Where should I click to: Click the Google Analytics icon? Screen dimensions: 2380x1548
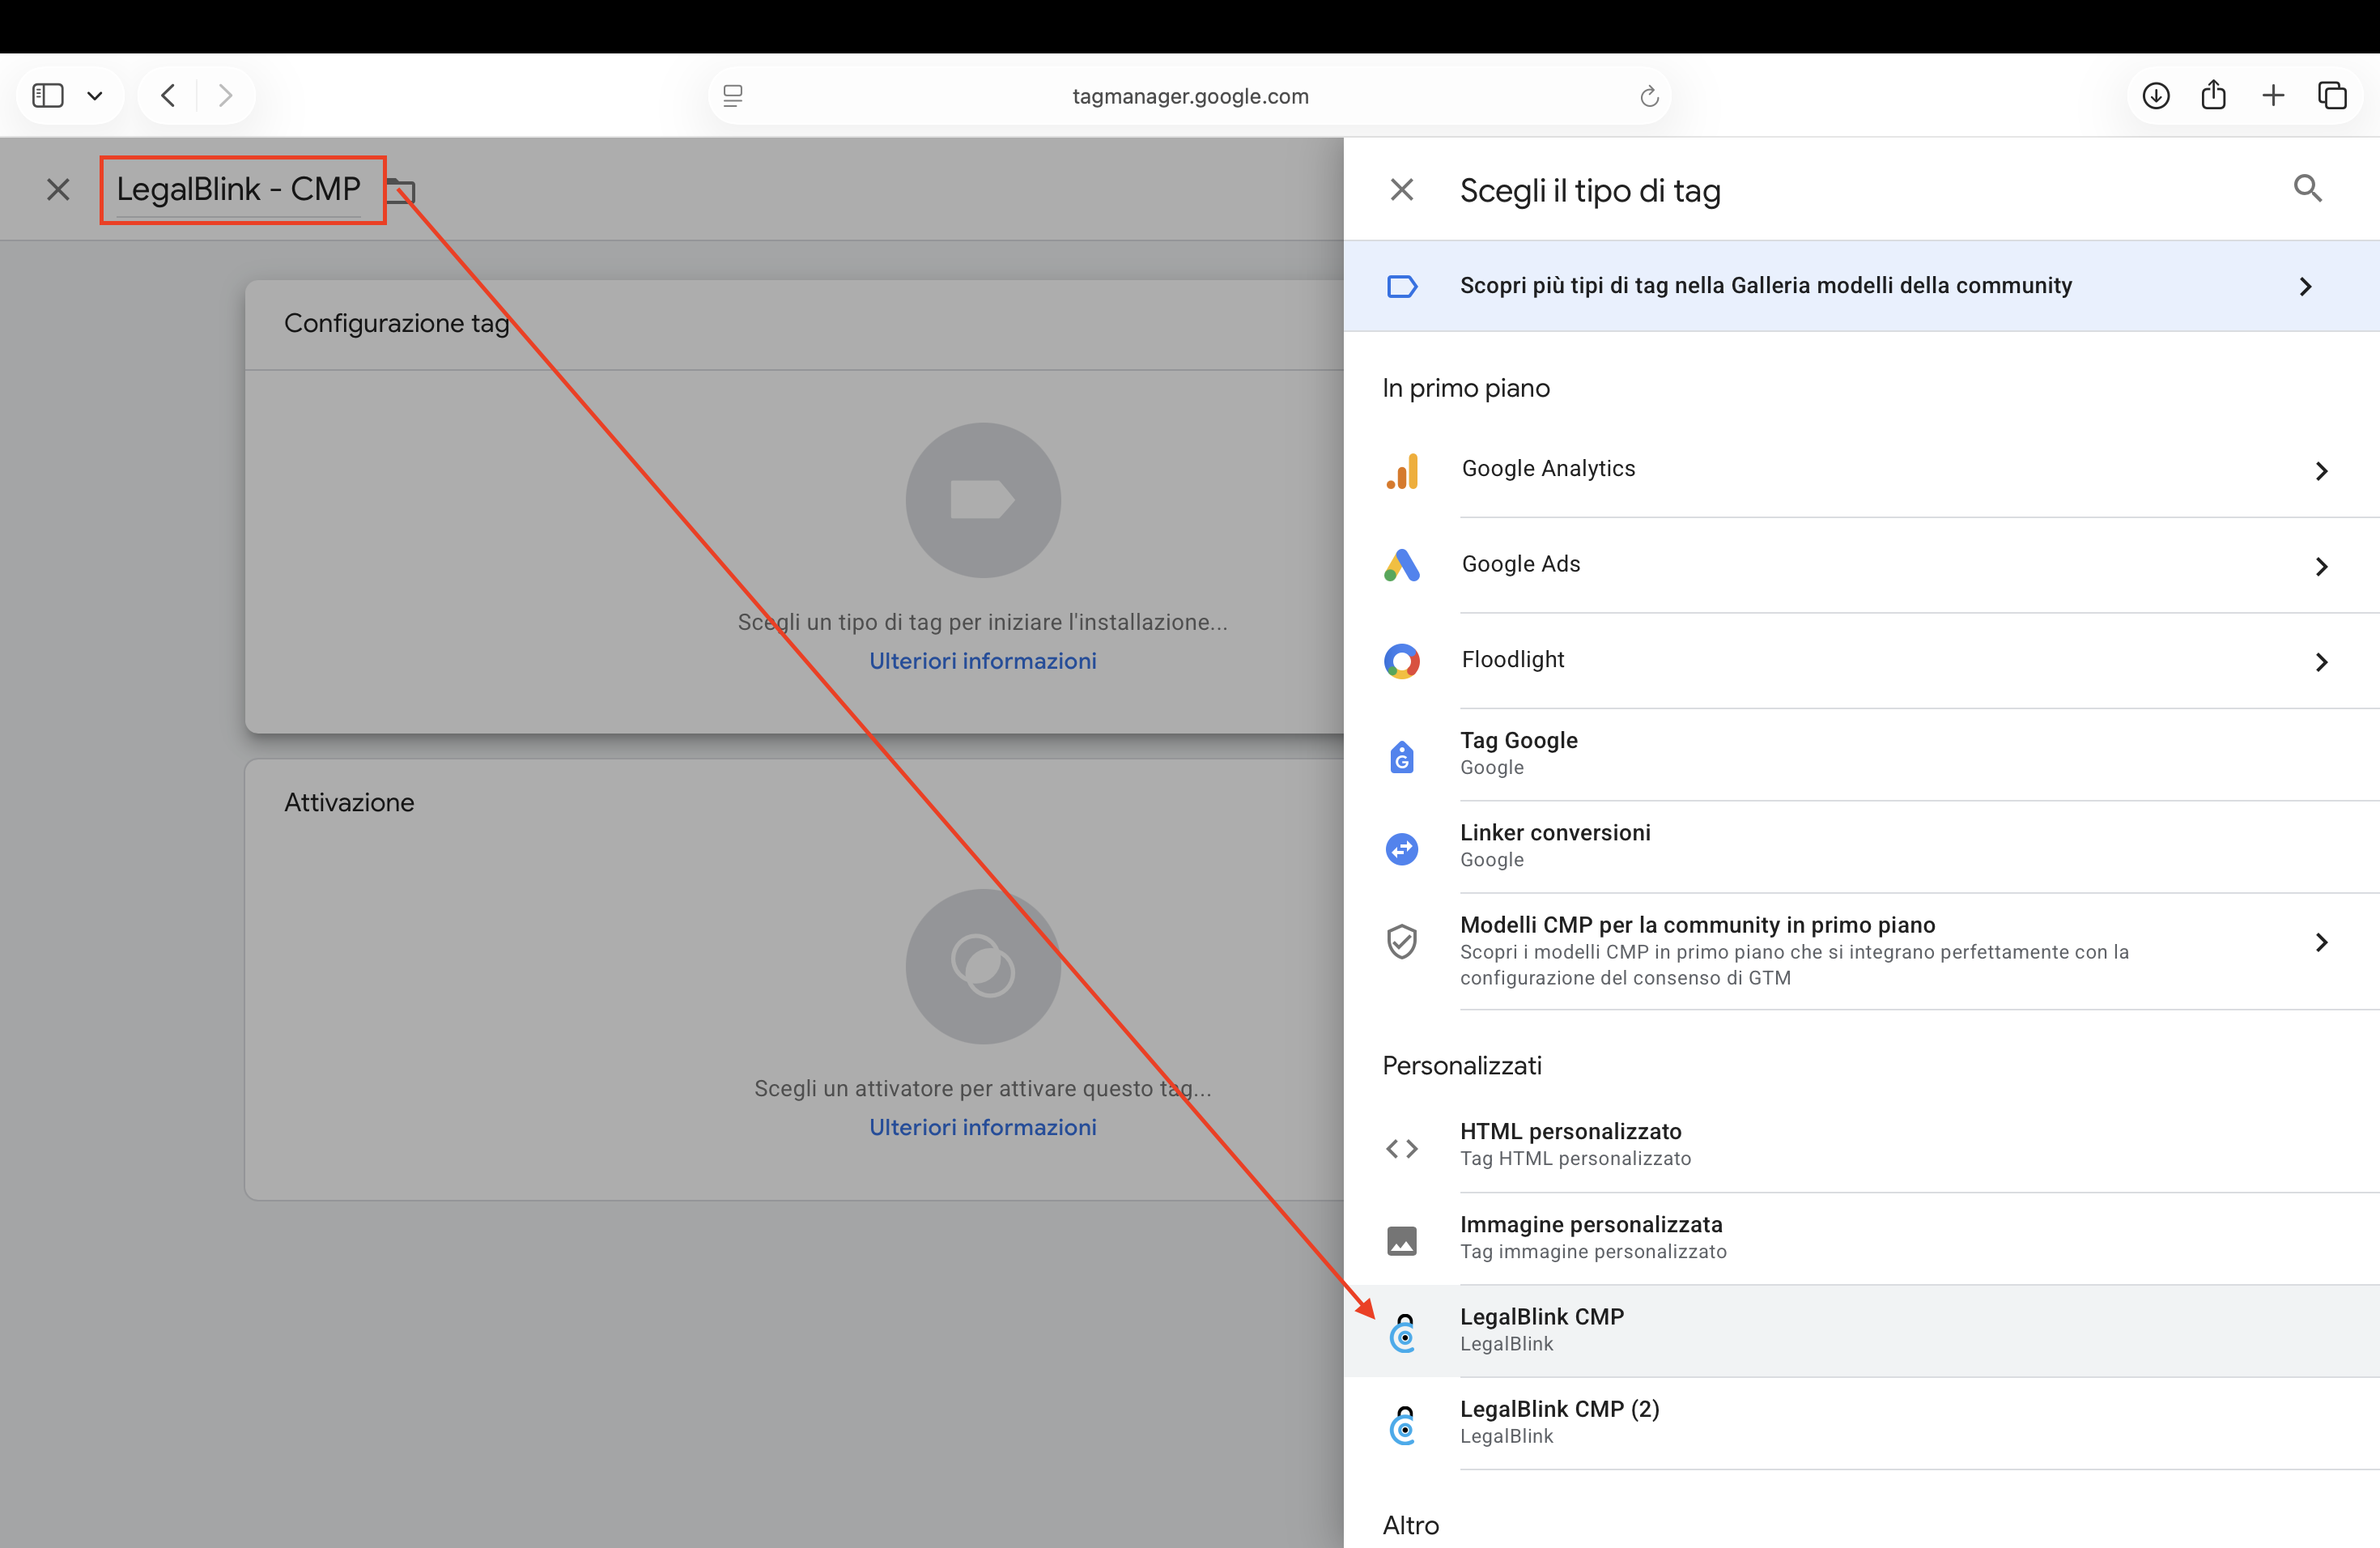tap(1402, 470)
